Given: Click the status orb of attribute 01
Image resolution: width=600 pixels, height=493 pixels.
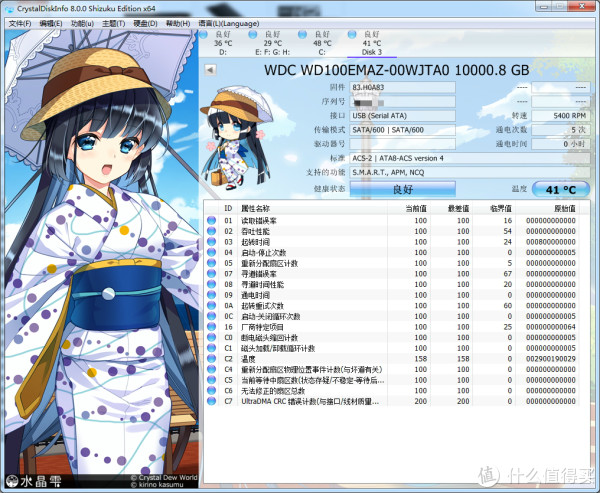Looking at the screenshot, I should point(211,220).
